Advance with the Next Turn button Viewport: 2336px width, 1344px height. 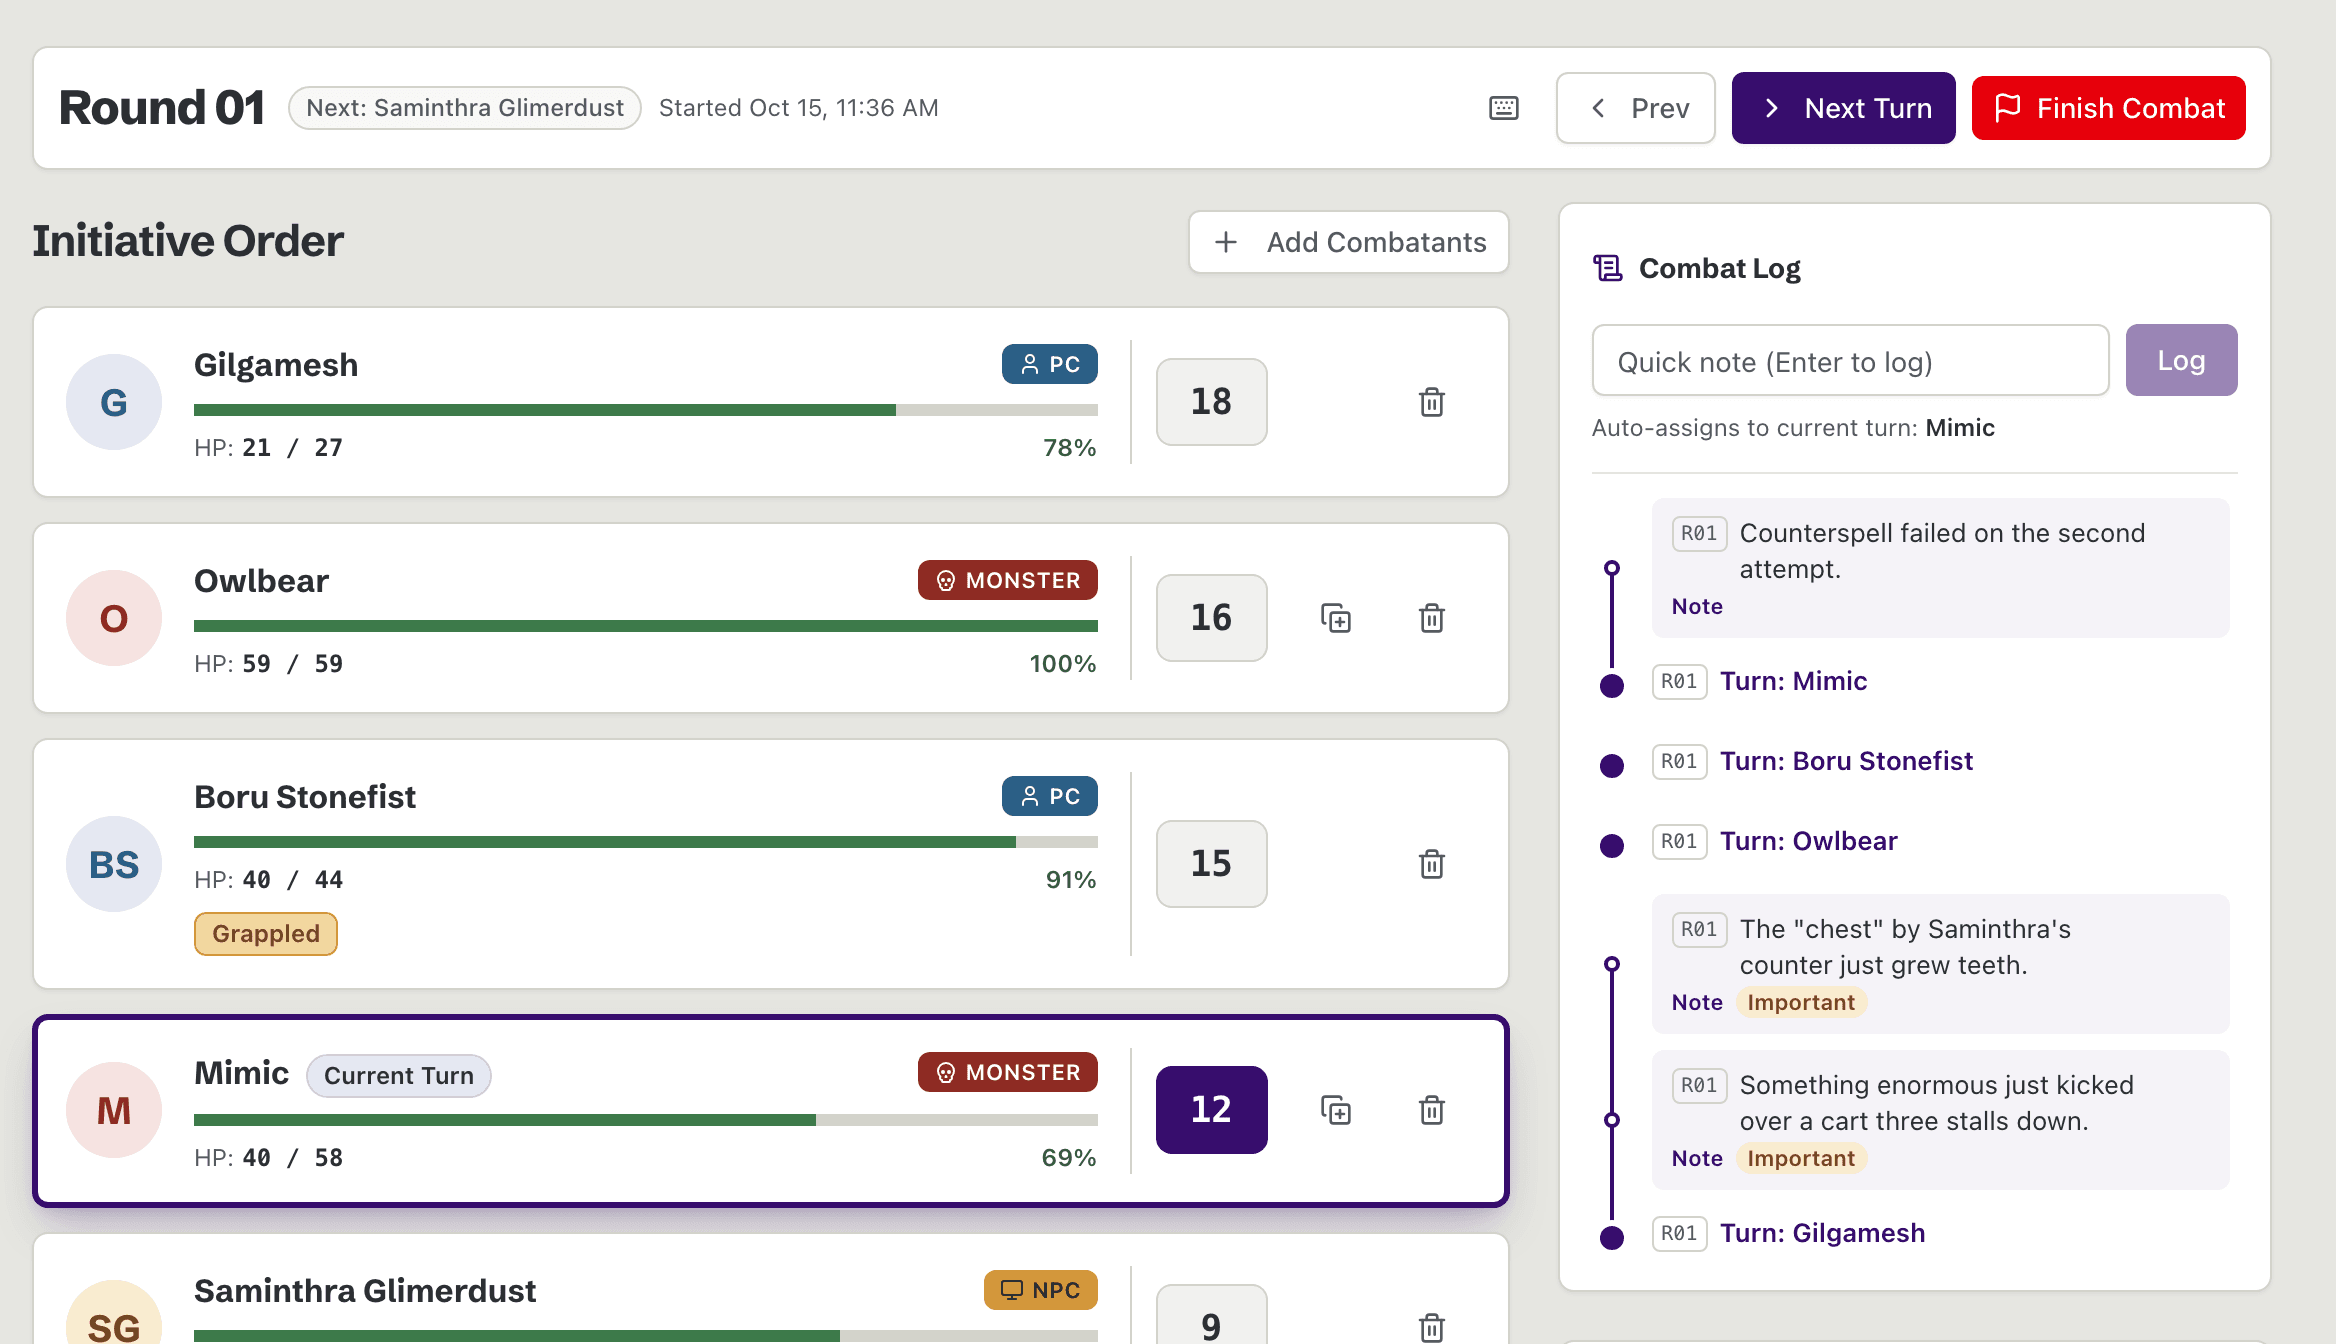pyautogui.click(x=1843, y=108)
